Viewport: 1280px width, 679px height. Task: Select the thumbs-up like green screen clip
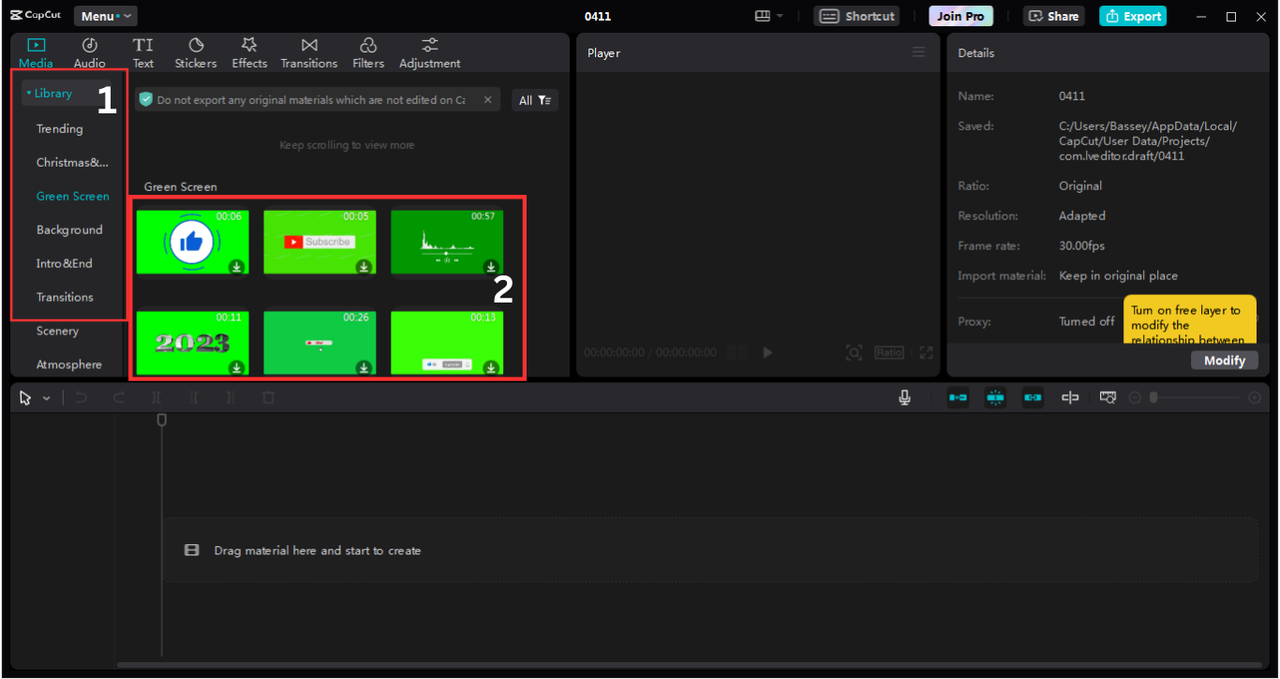[192, 242]
